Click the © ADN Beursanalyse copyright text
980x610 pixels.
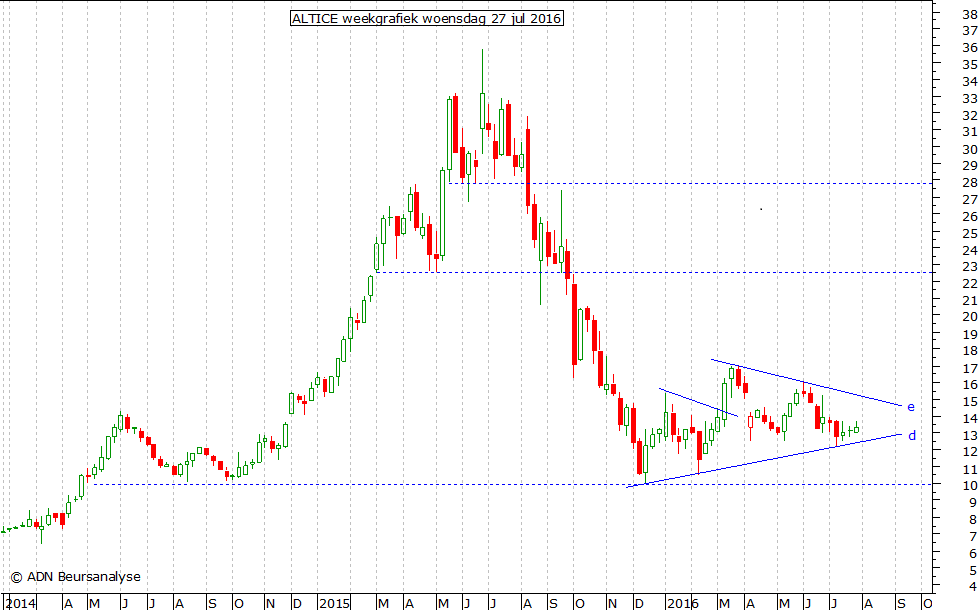click(x=75, y=577)
